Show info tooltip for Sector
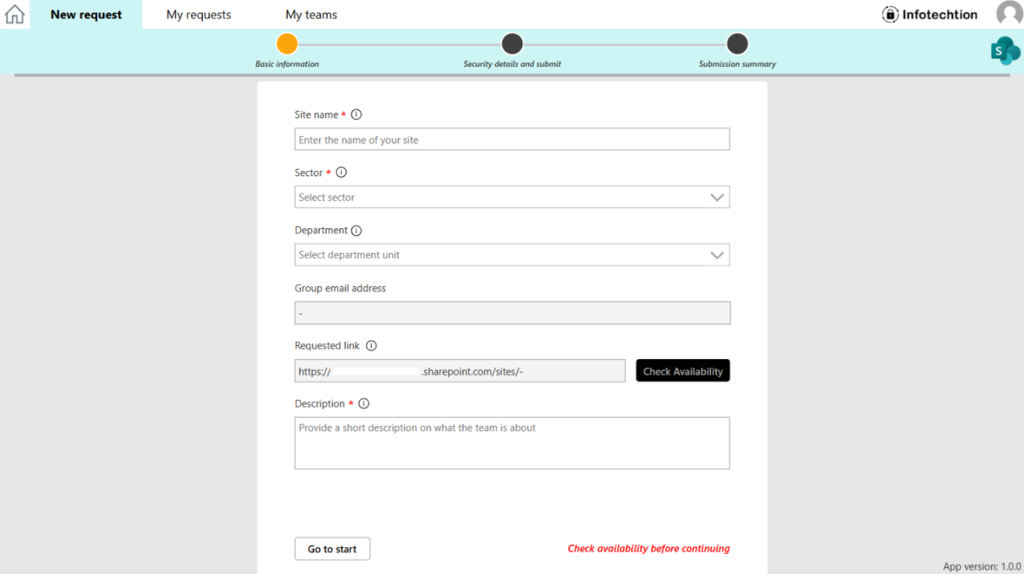Image resolution: width=1024 pixels, height=574 pixels. coord(341,172)
